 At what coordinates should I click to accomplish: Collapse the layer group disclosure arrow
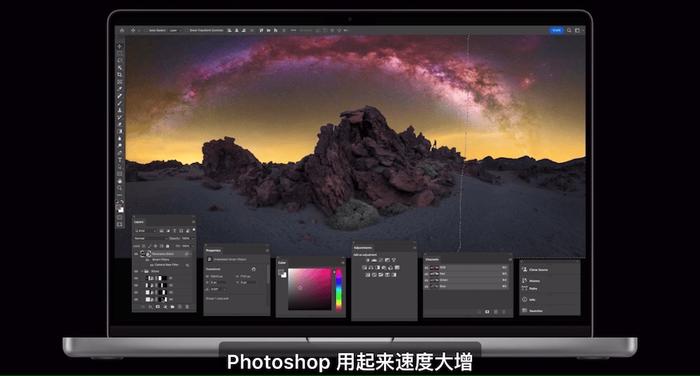[142, 271]
